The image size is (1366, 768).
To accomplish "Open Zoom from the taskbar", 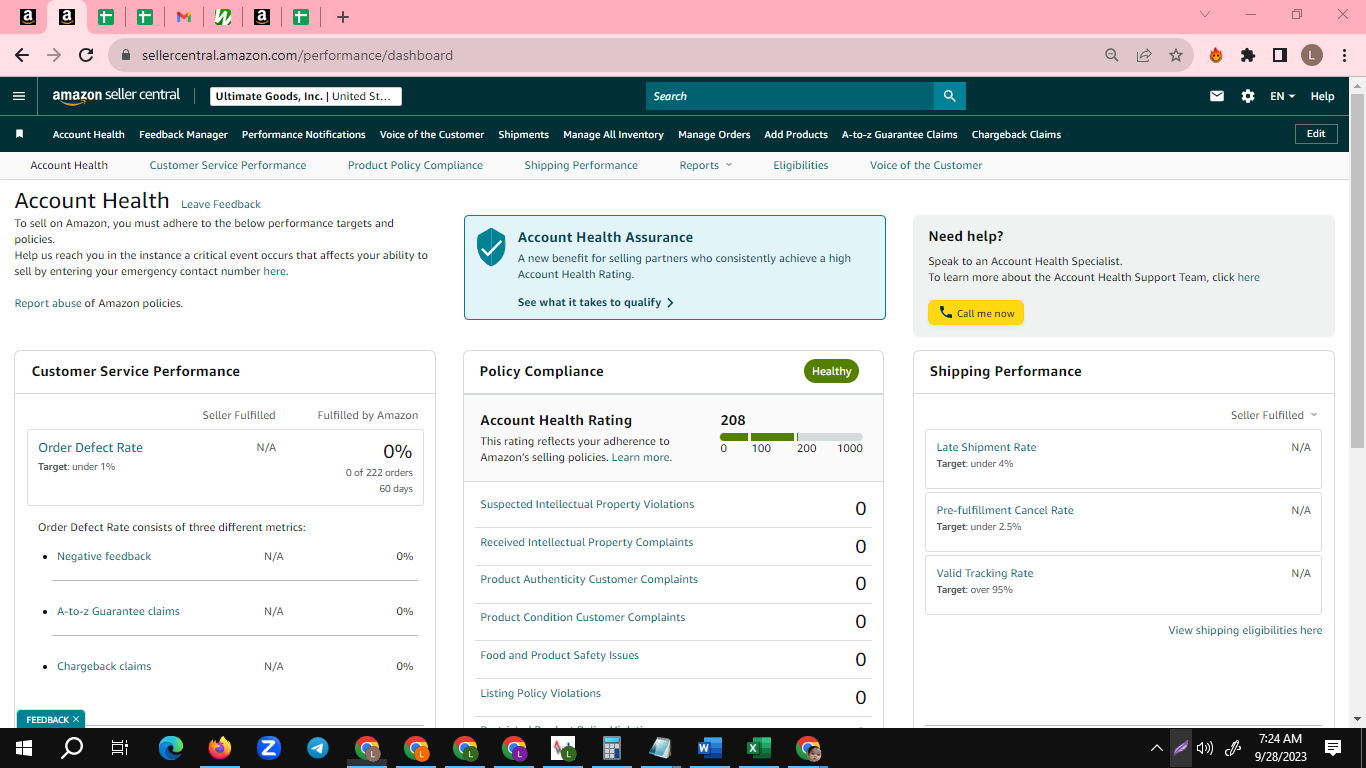I will [x=269, y=747].
